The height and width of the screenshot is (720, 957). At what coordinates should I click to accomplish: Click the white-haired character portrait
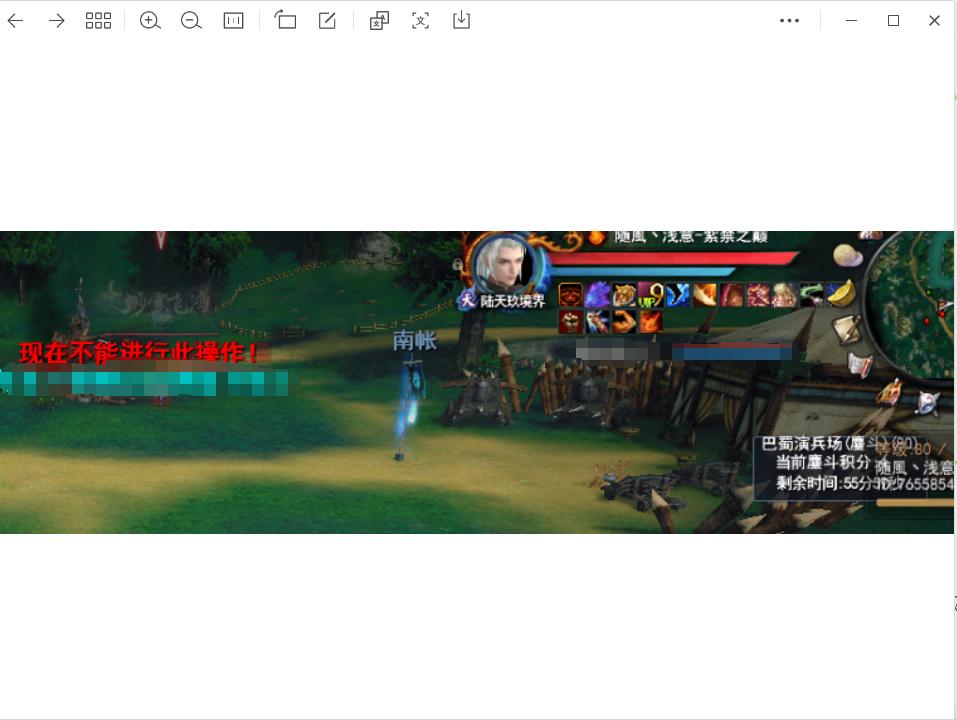[504, 264]
